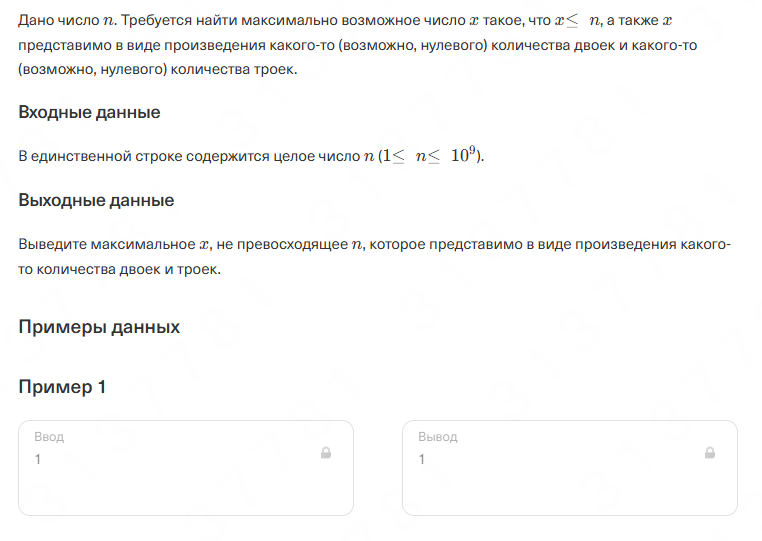This screenshot has height=541, width=762.
Task: Click the output value 1 in Вывод
Action: click(x=421, y=459)
